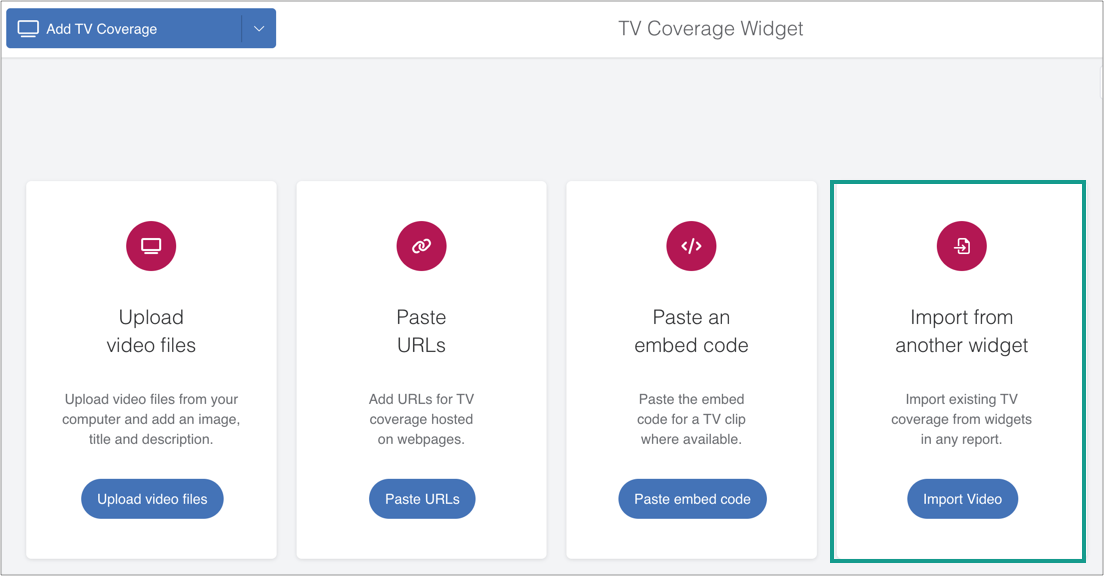1104x576 pixels.
Task: Select the Upload video files card heading
Action: [x=151, y=331]
